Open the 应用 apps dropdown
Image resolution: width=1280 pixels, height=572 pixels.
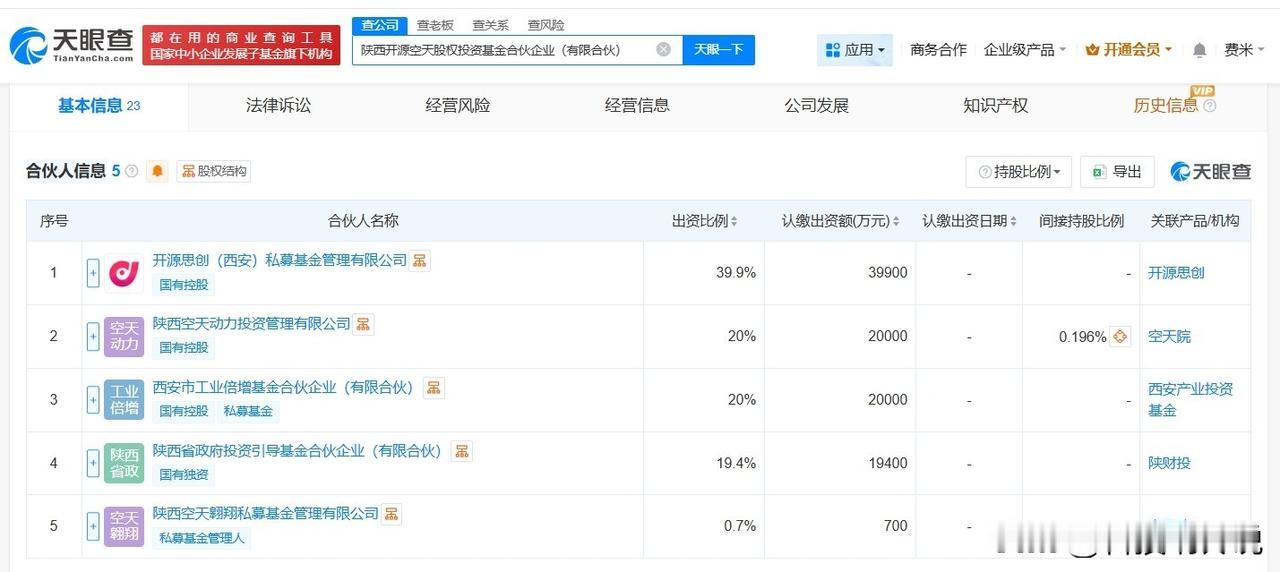click(x=855, y=49)
